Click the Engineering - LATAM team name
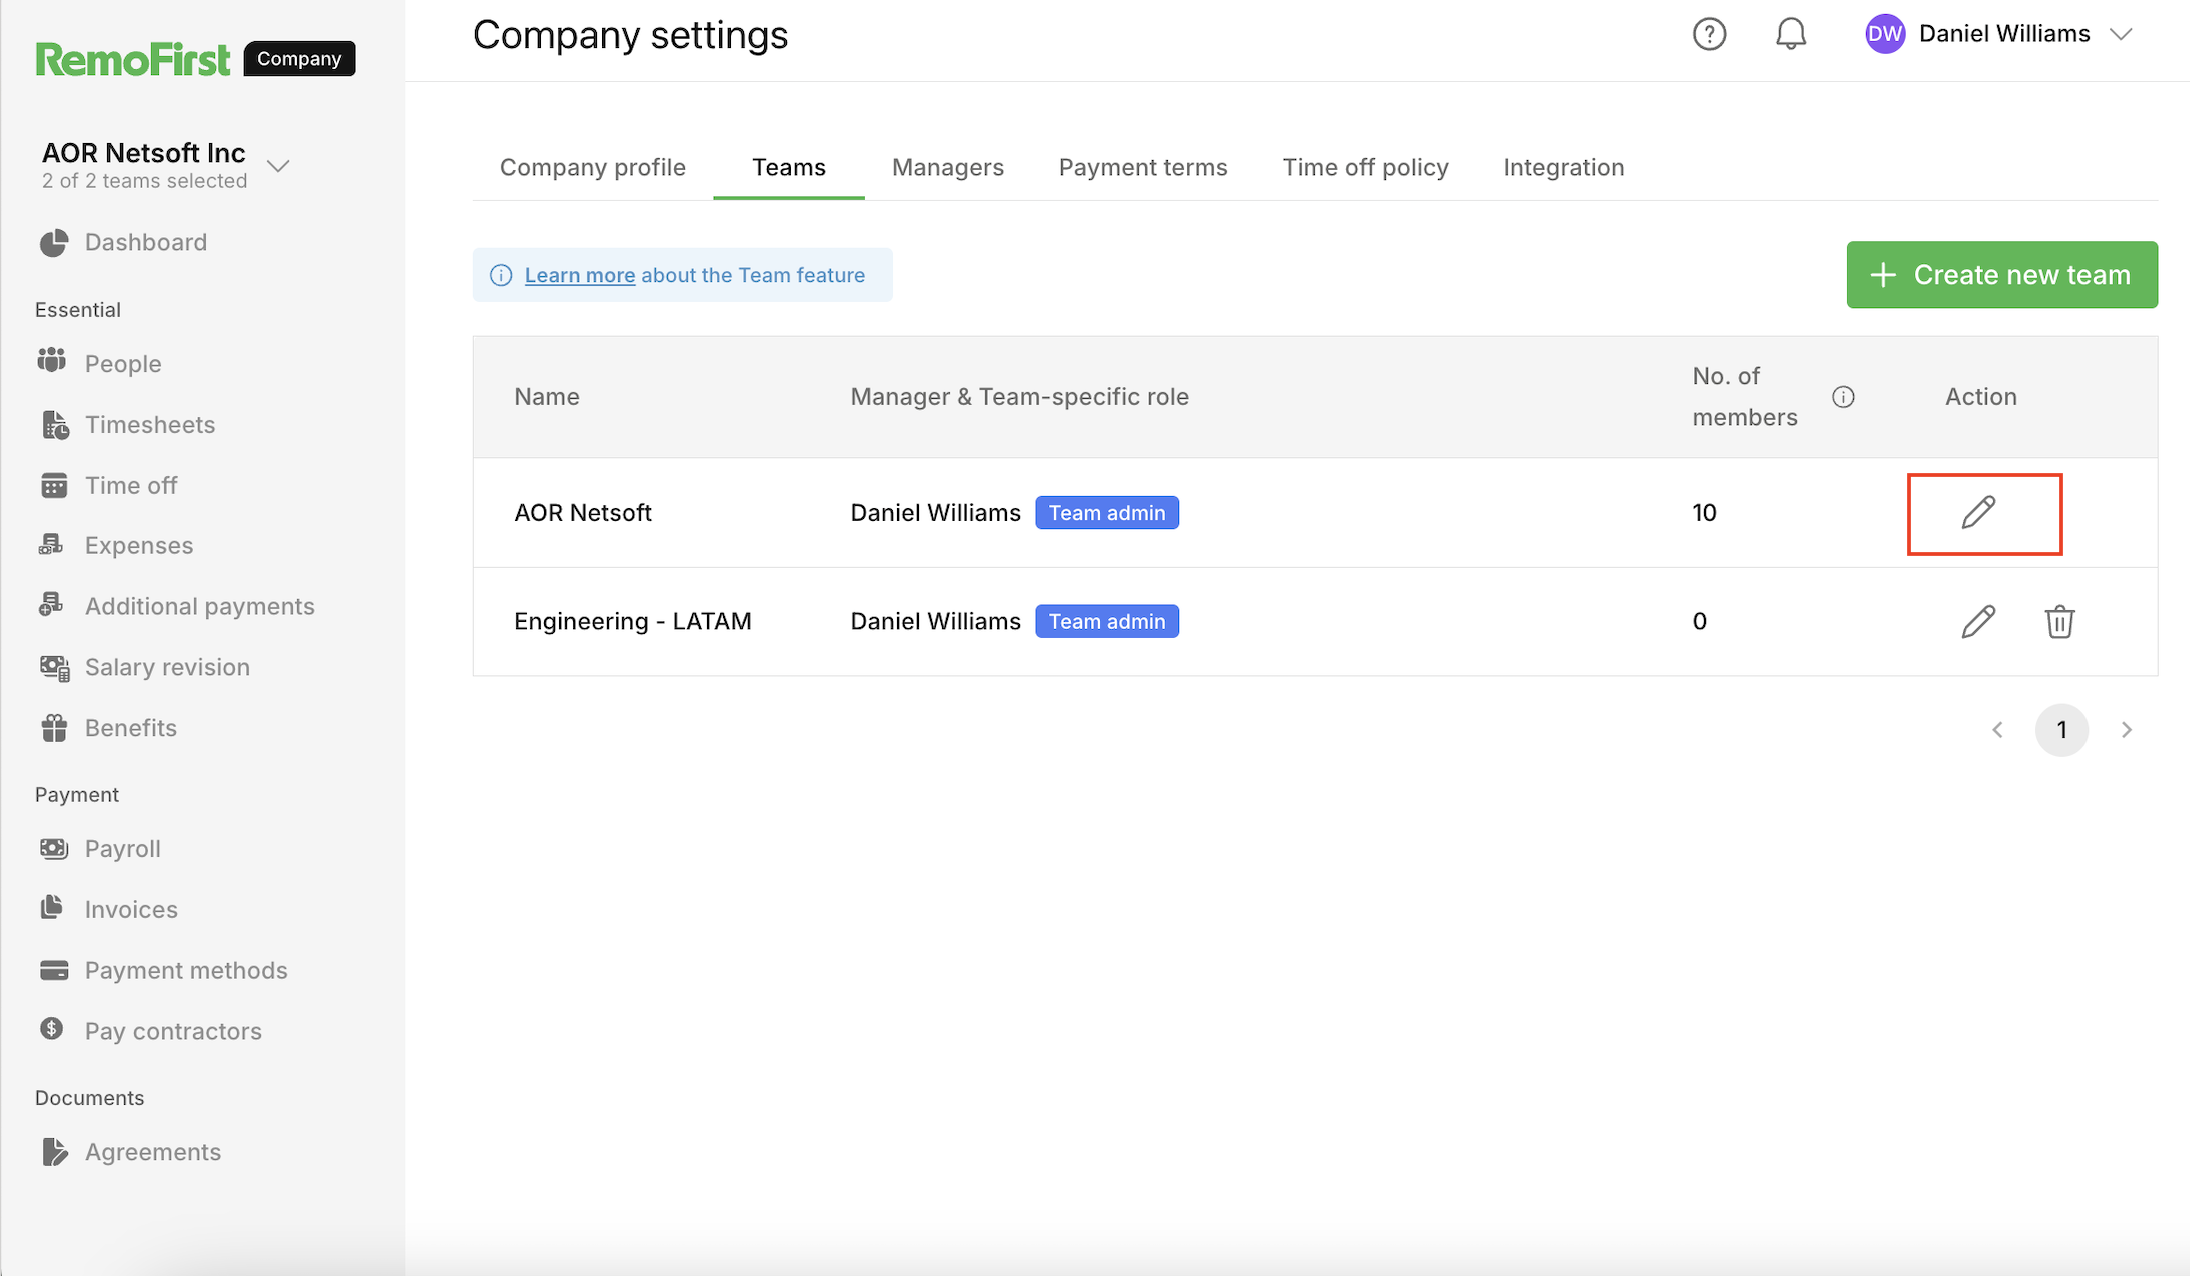Image resolution: width=2190 pixels, height=1276 pixels. [632, 621]
